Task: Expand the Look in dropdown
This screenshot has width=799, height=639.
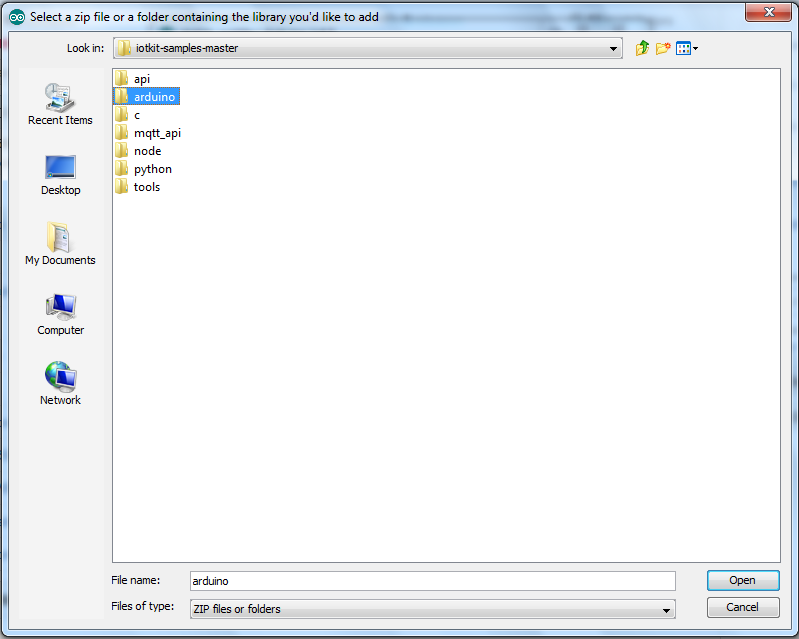Action: pos(613,48)
